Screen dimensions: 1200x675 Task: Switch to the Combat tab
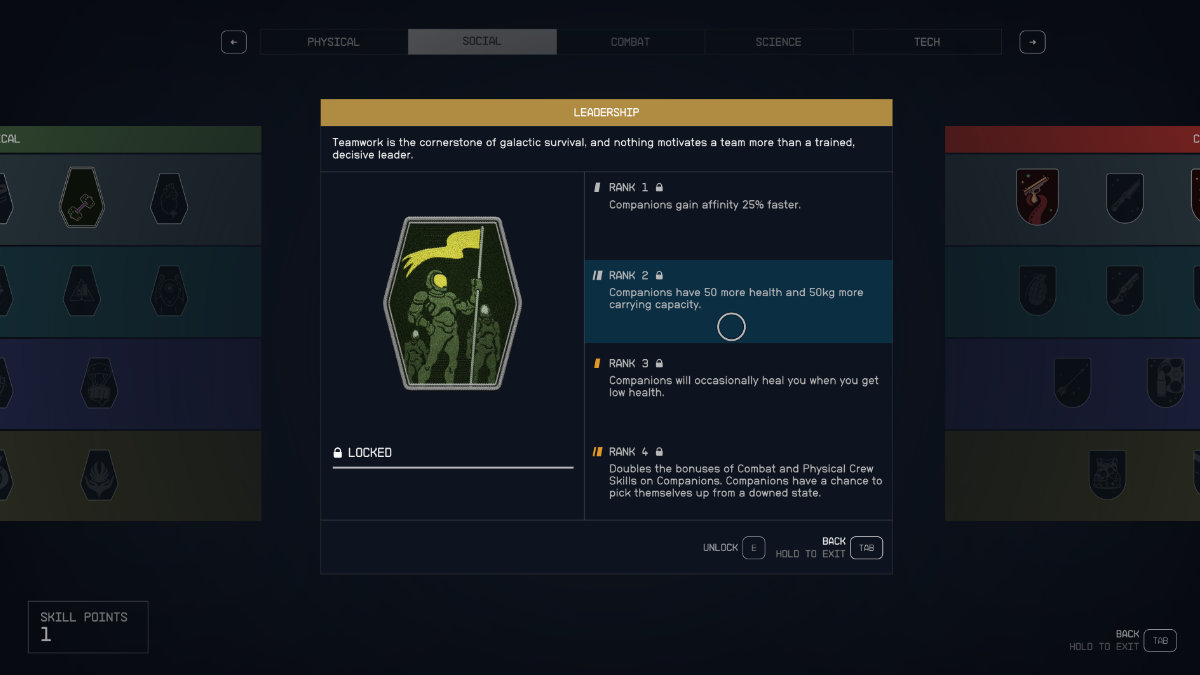pos(630,42)
